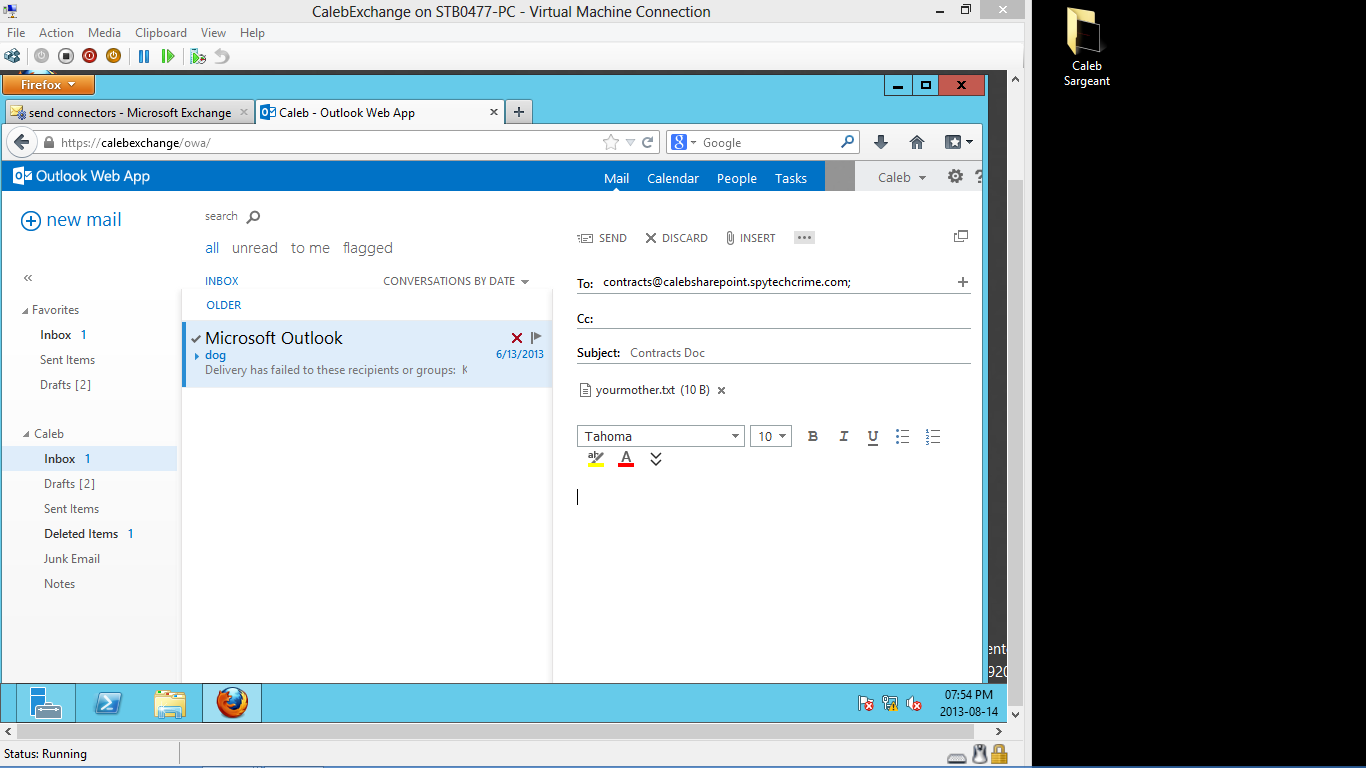Collapse the Favorites folder group
The width and height of the screenshot is (1366, 768).
coord(26,310)
